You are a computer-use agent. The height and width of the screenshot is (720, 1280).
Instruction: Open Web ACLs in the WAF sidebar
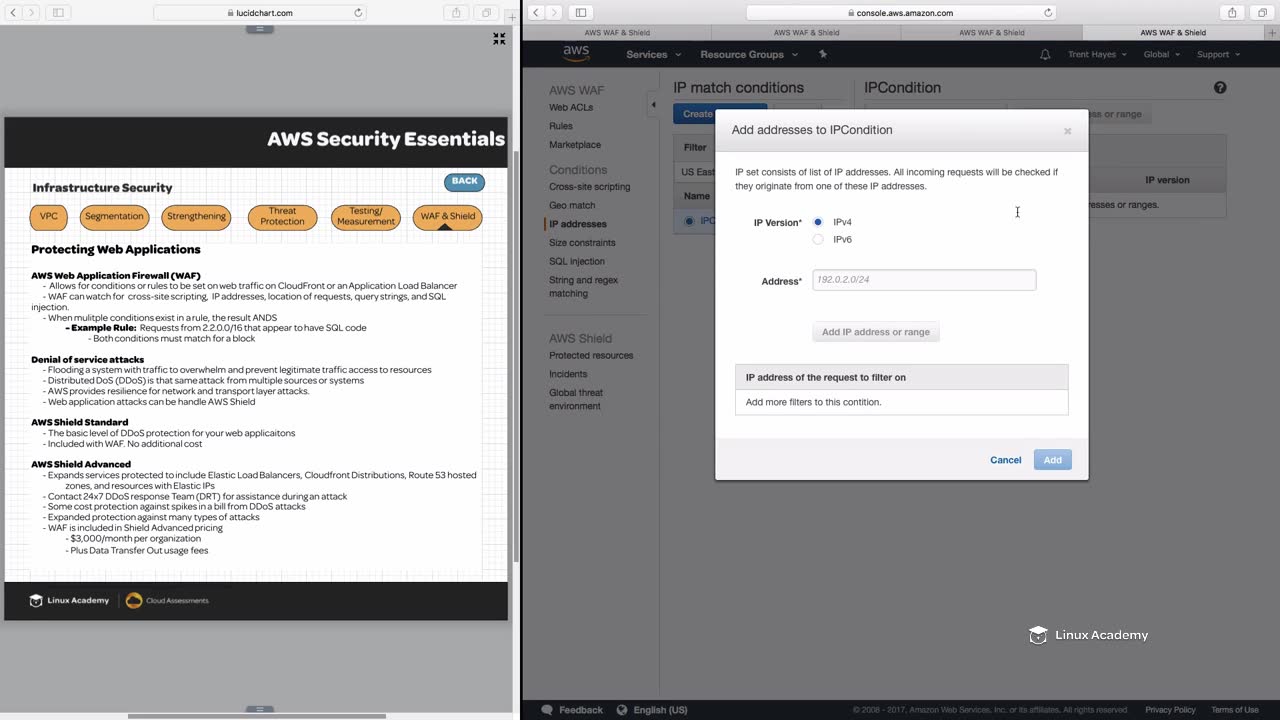point(571,107)
